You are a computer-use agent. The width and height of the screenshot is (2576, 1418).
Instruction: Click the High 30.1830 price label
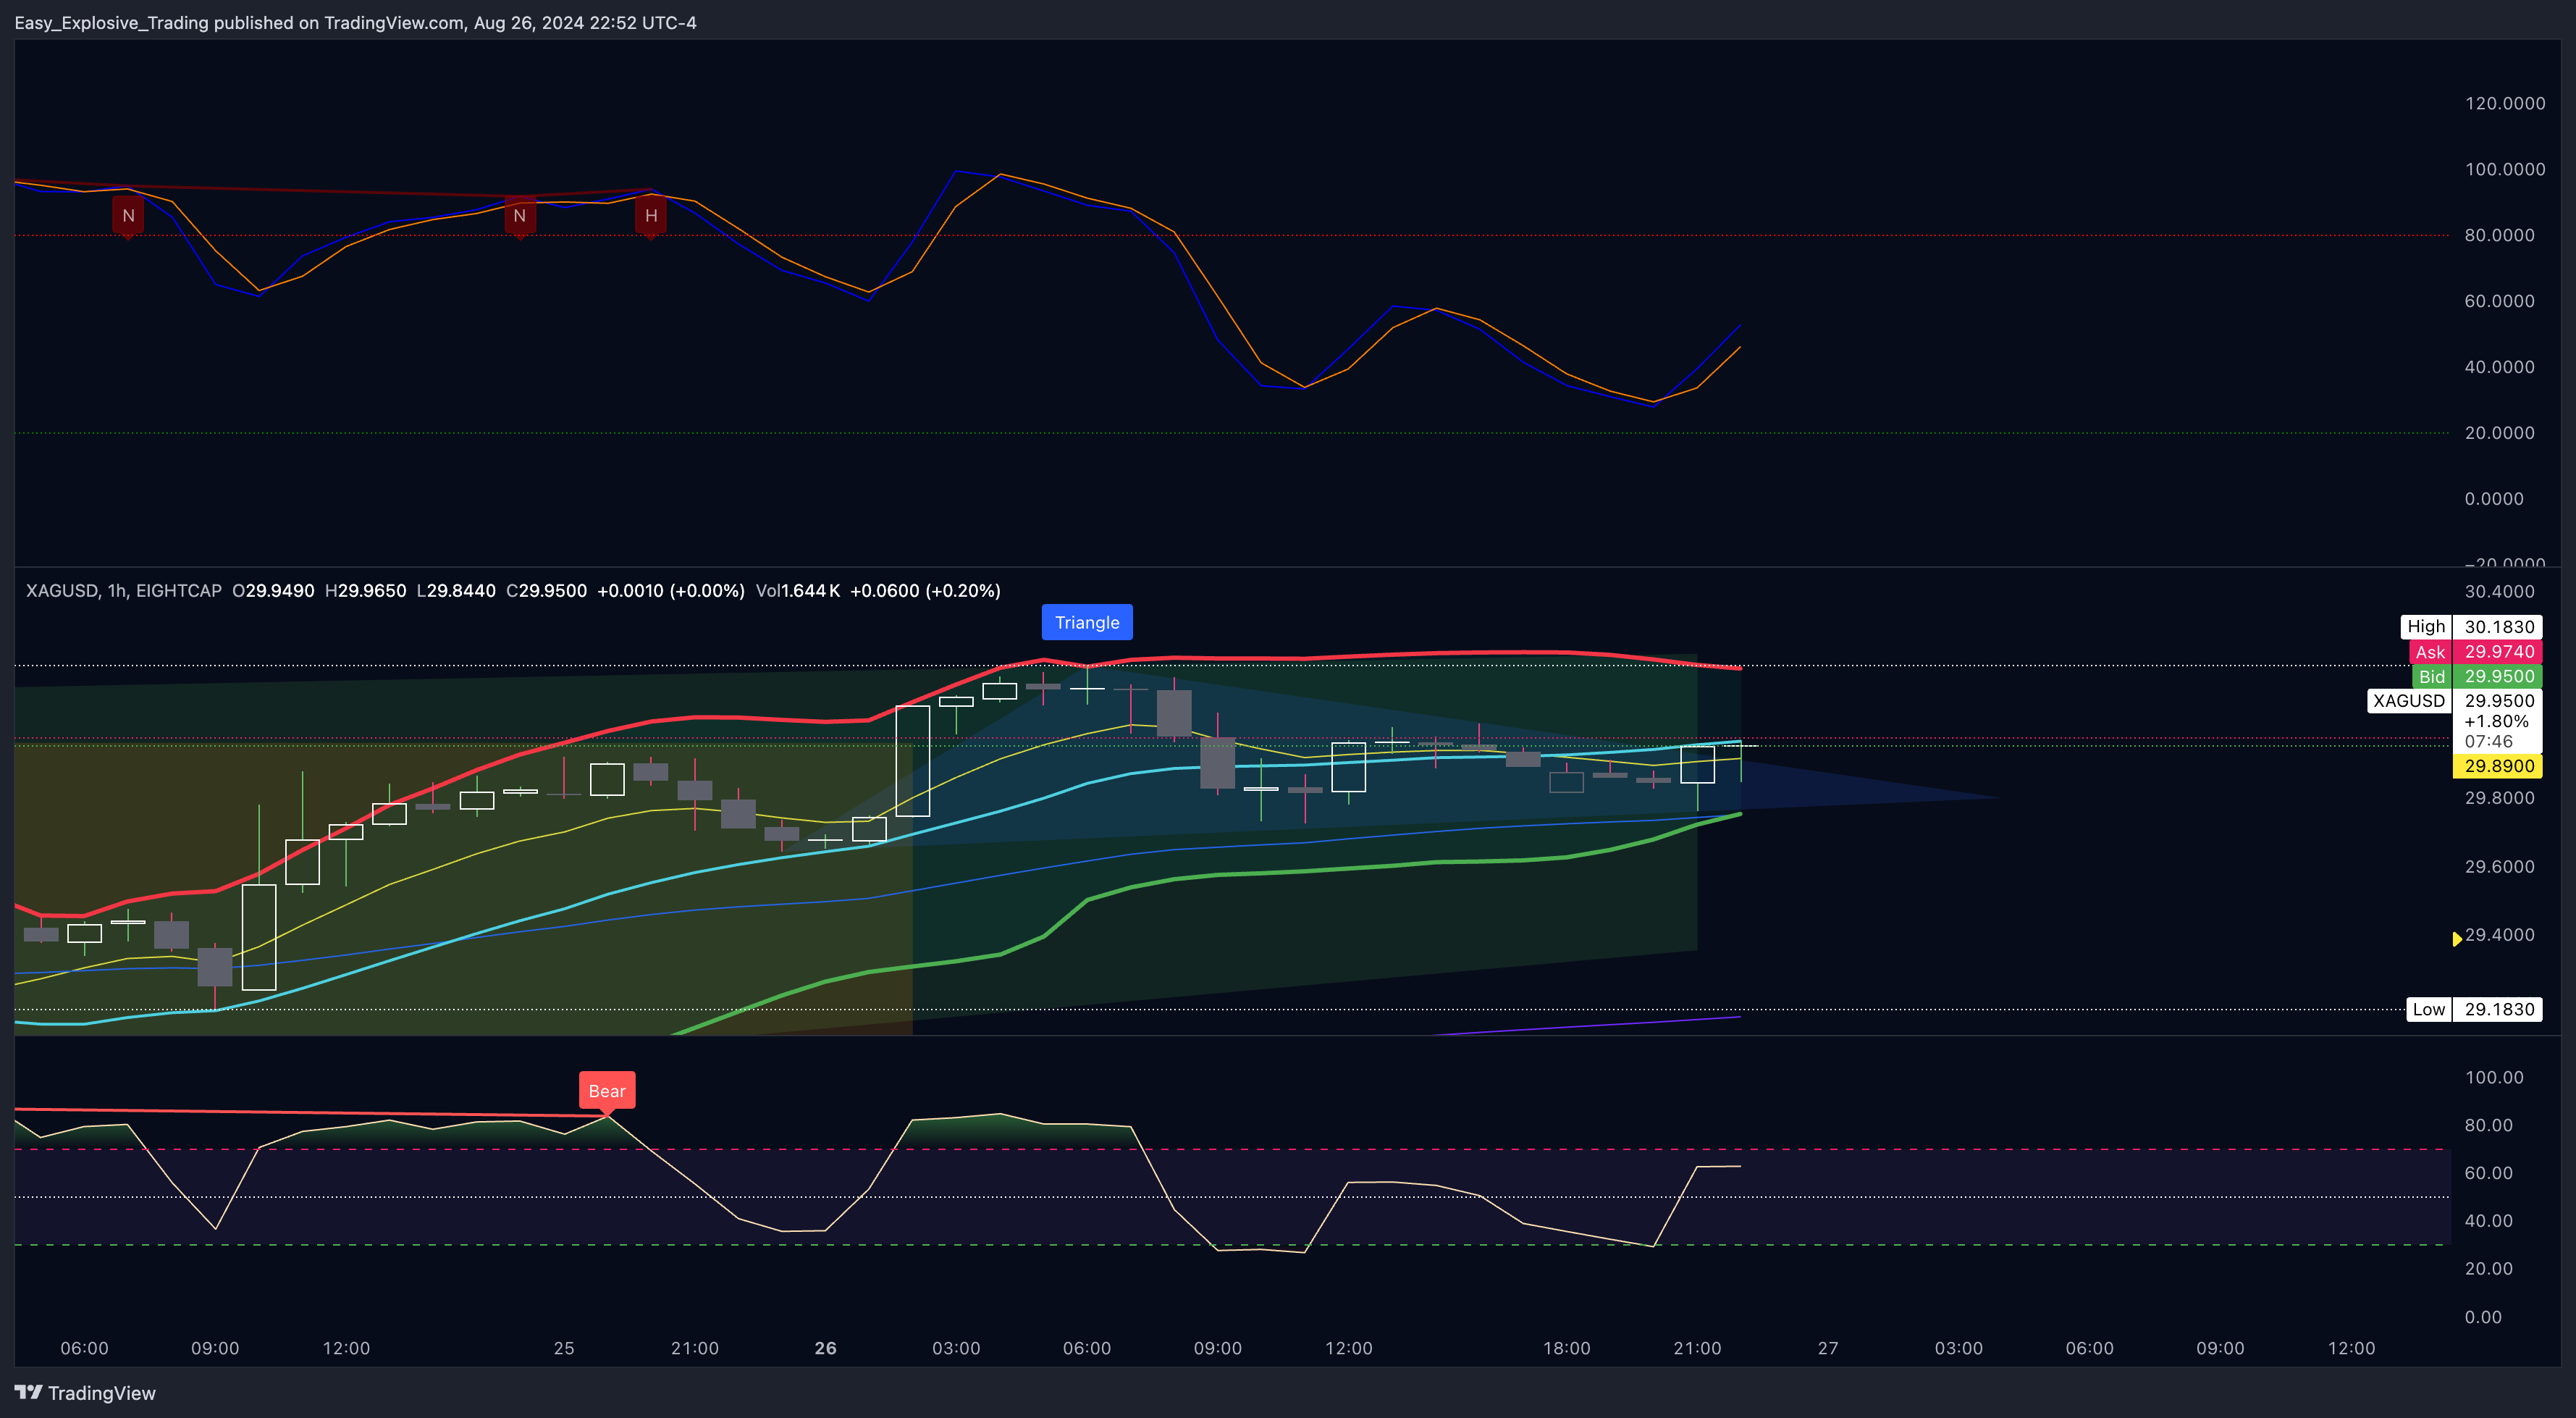tap(2471, 626)
